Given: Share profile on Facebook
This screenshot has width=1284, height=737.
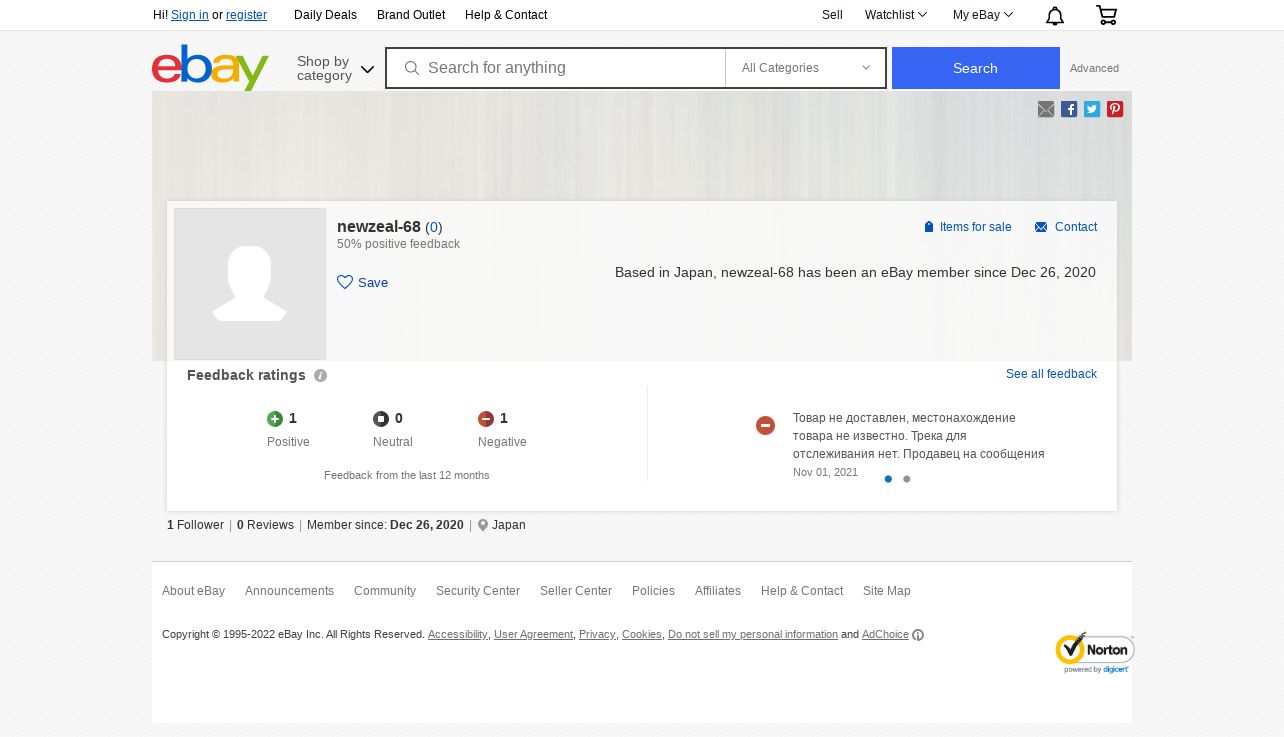Looking at the screenshot, I should (x=1069, y=109).
